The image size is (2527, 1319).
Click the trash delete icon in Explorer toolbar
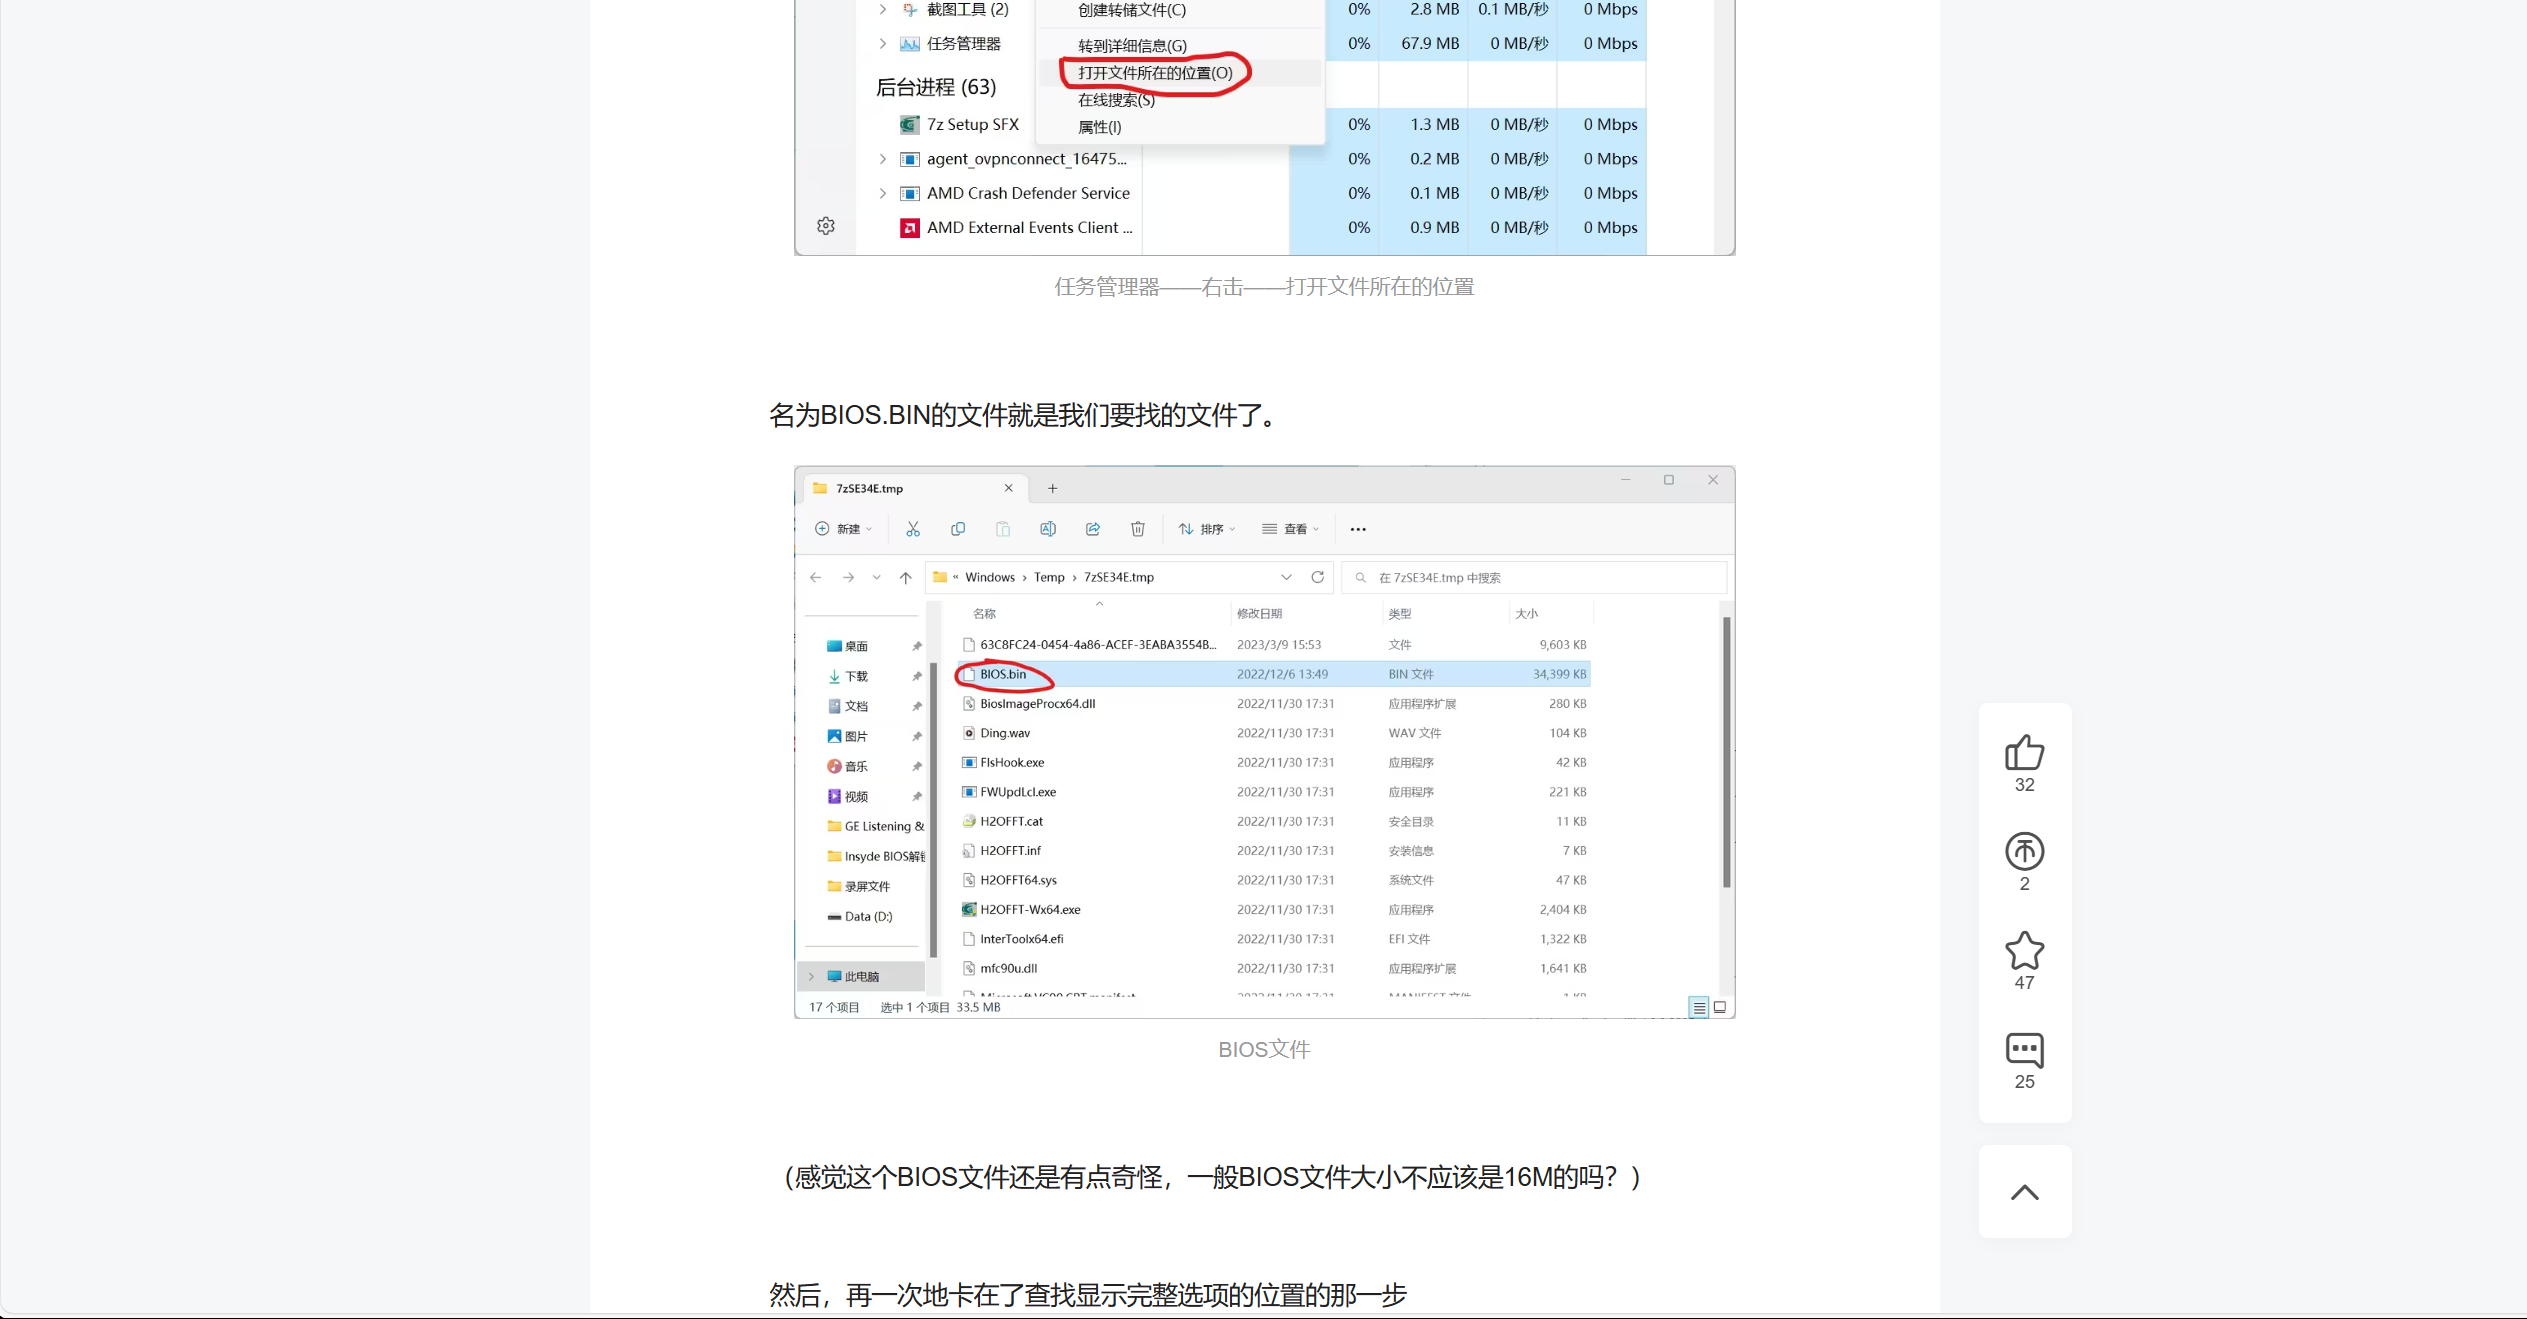1137,529
